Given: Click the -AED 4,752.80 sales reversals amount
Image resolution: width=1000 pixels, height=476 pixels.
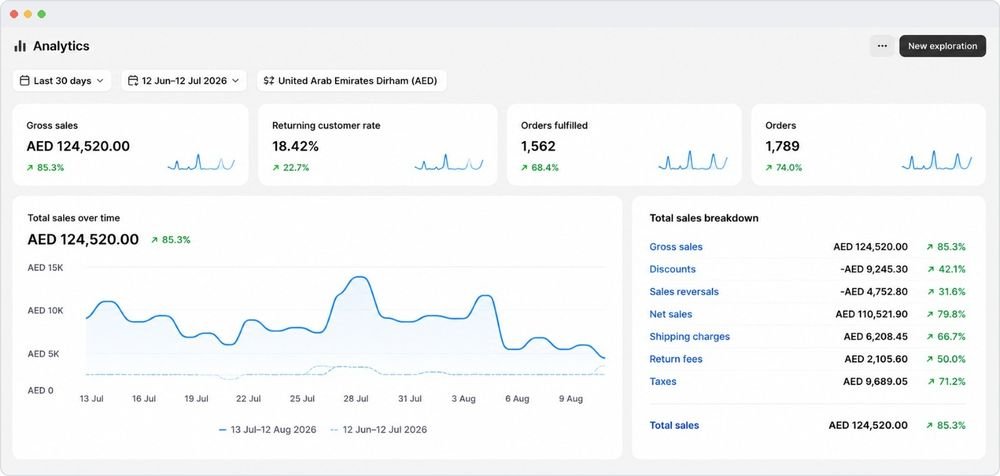Looking at the screenshot, I should pos(874,292).
